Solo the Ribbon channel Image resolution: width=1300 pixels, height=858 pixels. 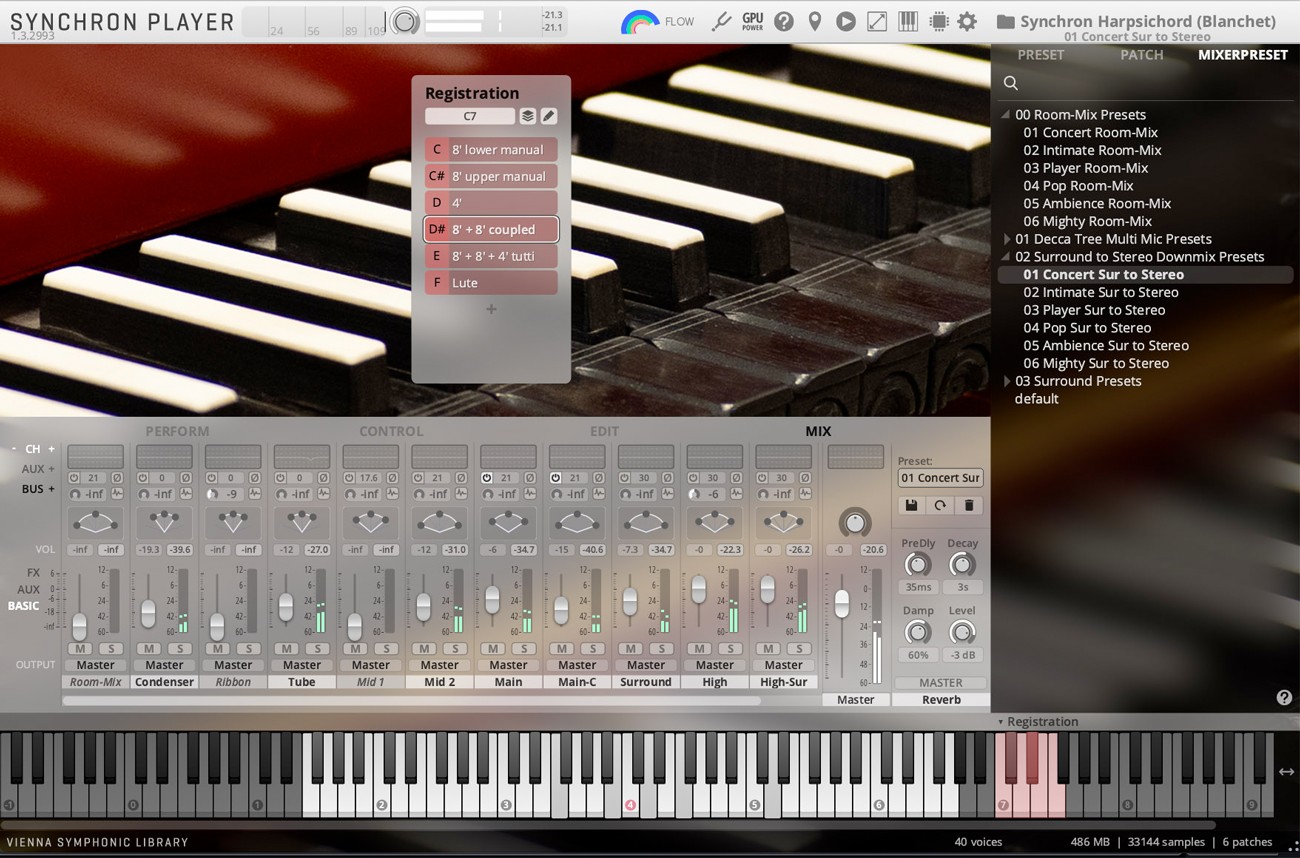pos(246,648)
